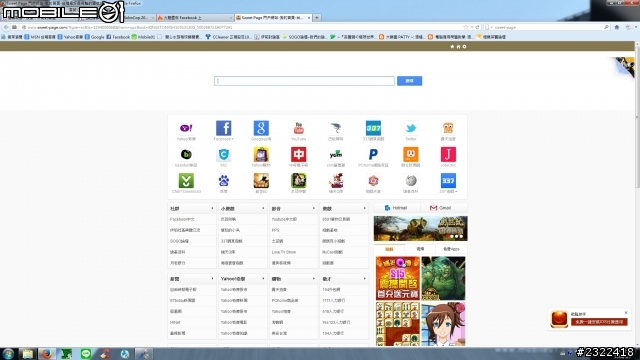Open the PPS link
Screen dimensions: 640x360
tap(276, 230)
